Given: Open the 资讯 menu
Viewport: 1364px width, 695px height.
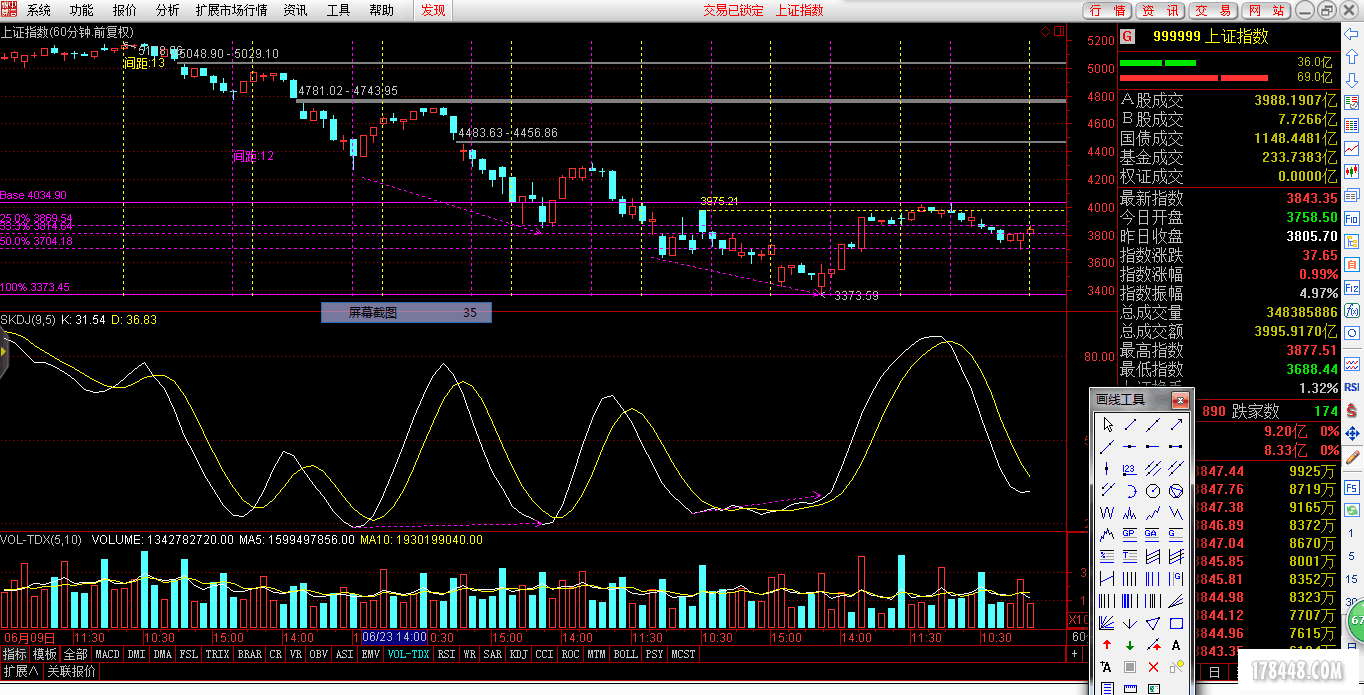Looking at the screenshot, I should (296, 10).
